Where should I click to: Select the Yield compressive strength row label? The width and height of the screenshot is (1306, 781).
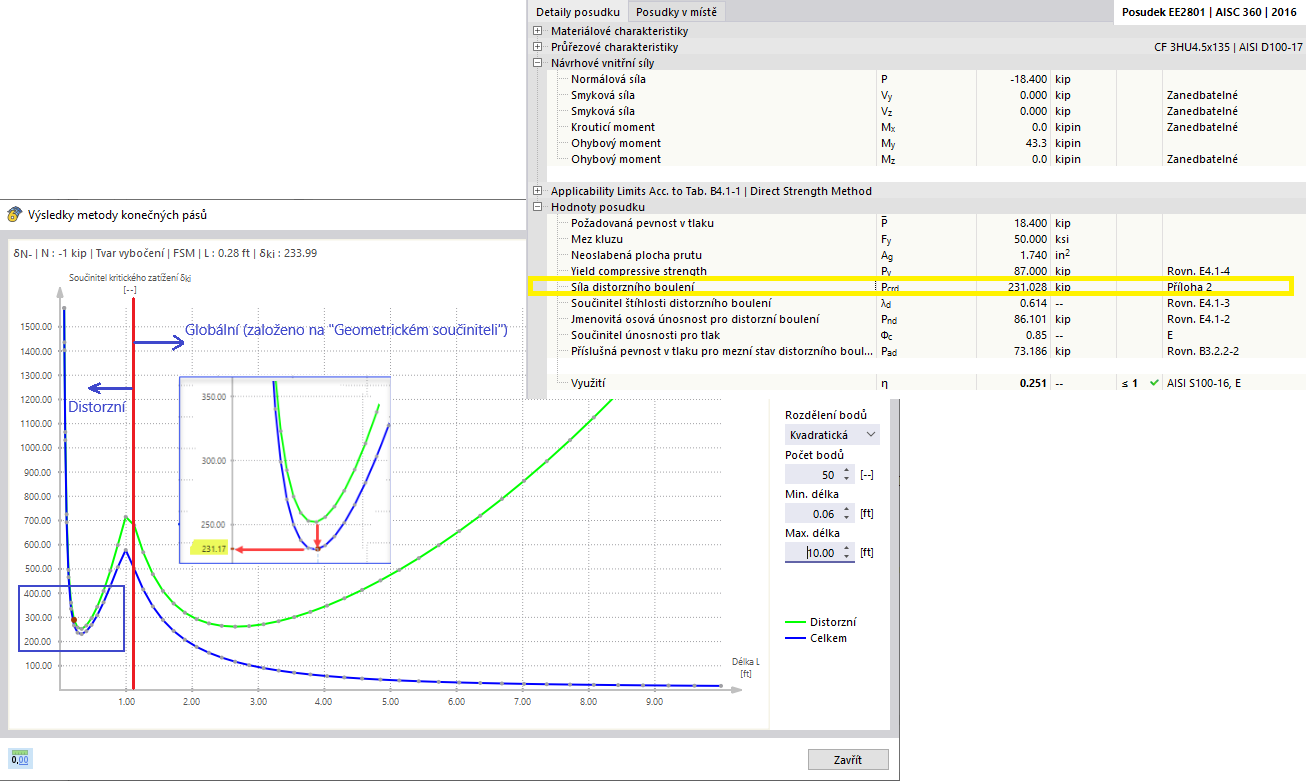638,271
